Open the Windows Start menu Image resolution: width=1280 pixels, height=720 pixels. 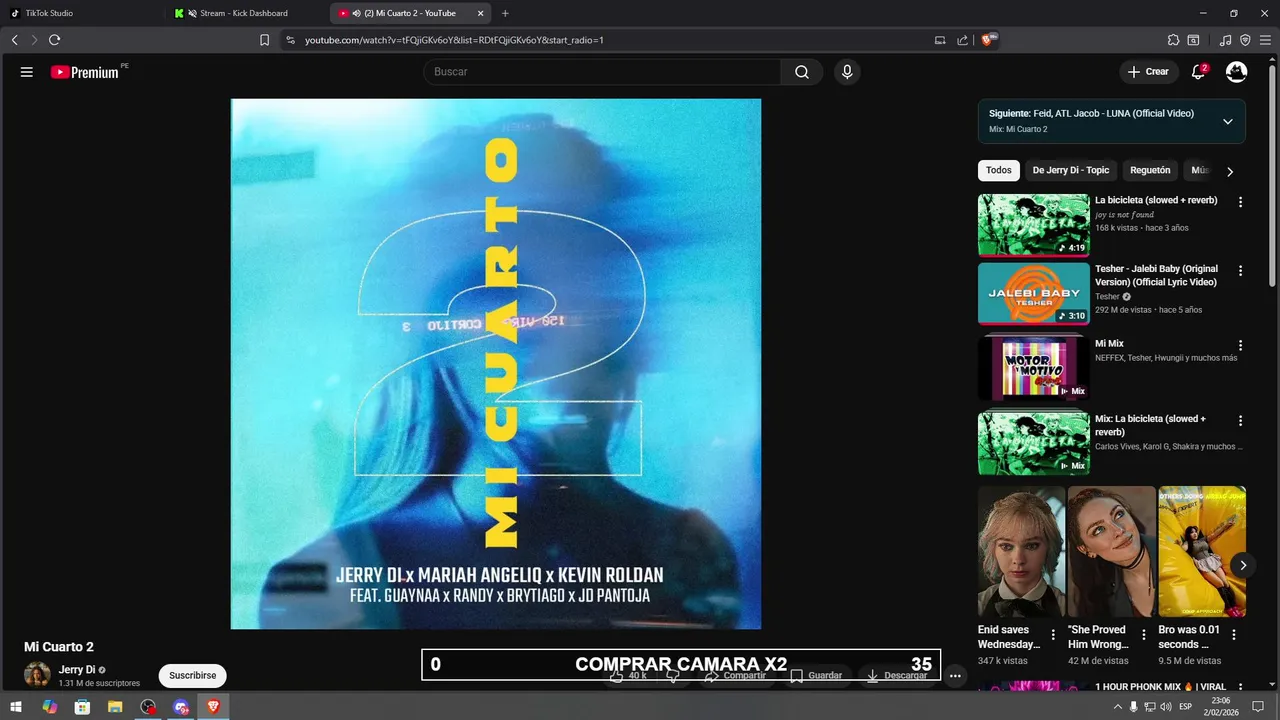[16, 707]
